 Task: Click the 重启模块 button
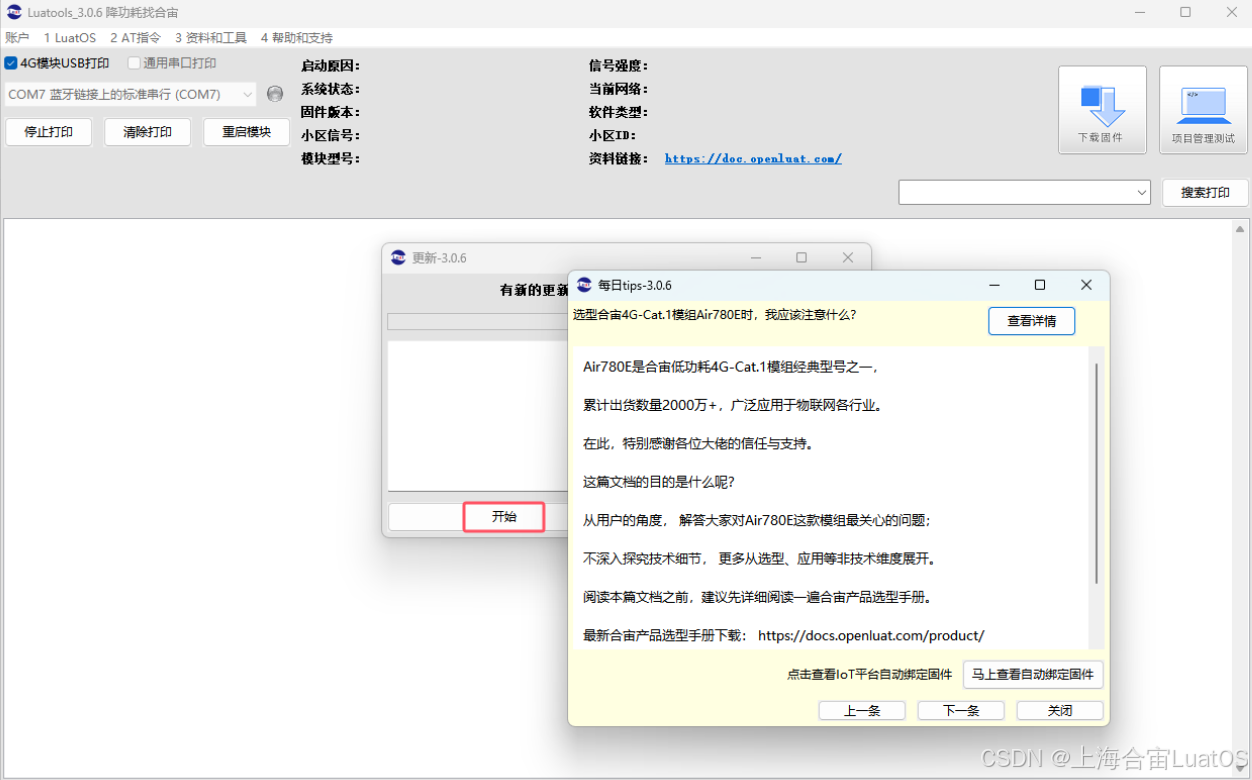pyautogui.click(x=246, y=131)
